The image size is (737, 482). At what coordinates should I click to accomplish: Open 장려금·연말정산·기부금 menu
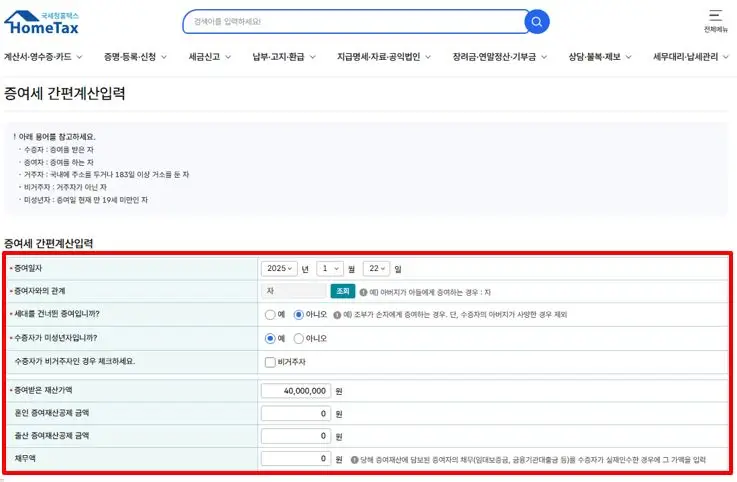500,57
